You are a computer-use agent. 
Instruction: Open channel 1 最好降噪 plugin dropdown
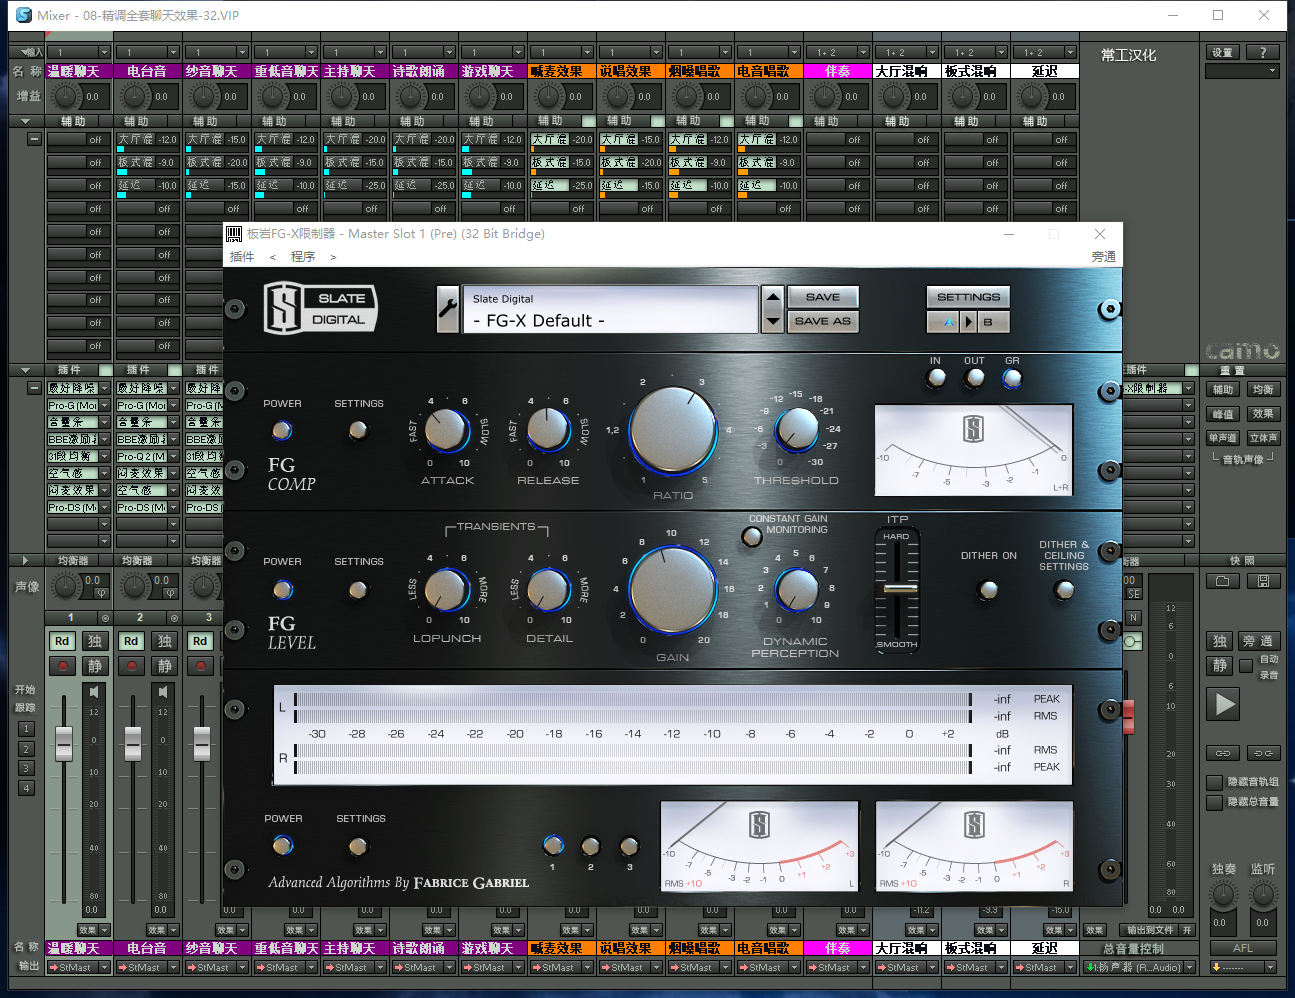tap(104, 388)
